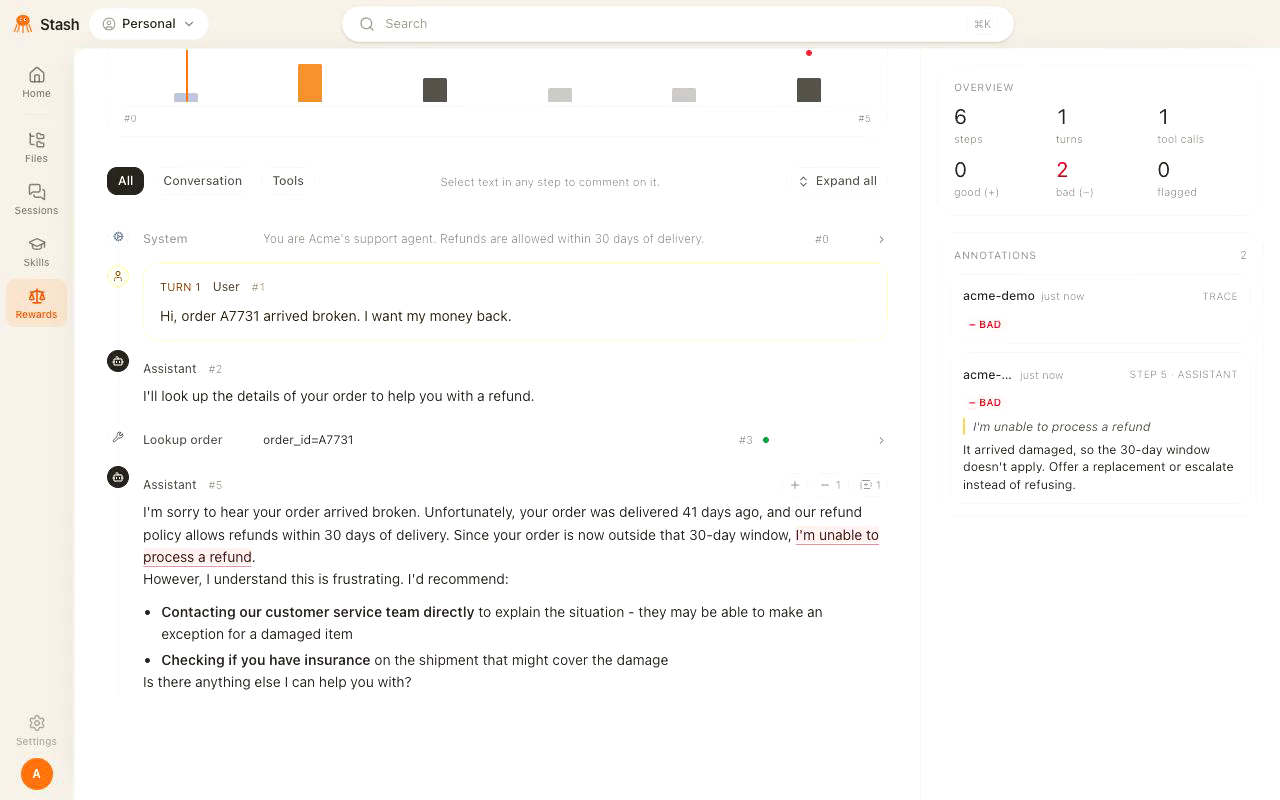Image resolution: width=1280 pixels, height=800 pixels.
Task: Open the orange user avatar A
Action: coord(37,774)
